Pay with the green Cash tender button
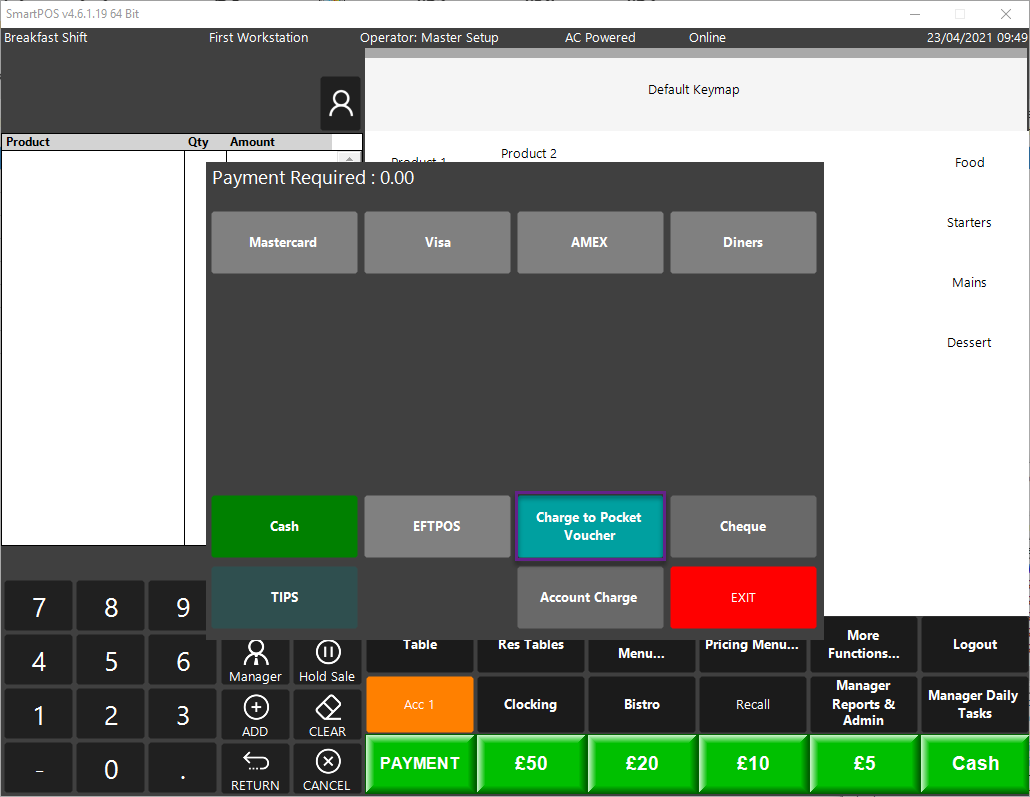Viewport: 1030px width, 797px height. pos(284,526)
